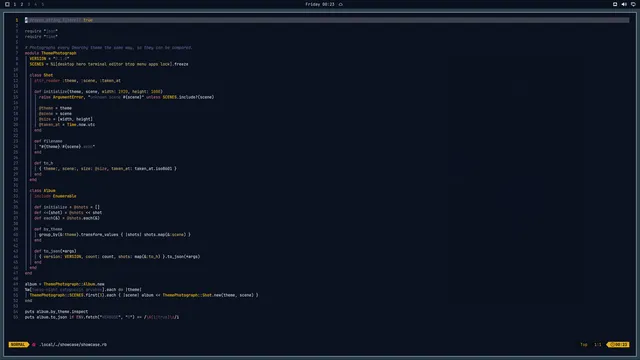Viewport: 640px width, 360px height.
Task: Switch to workspace 3
Action: coord(29,4)
